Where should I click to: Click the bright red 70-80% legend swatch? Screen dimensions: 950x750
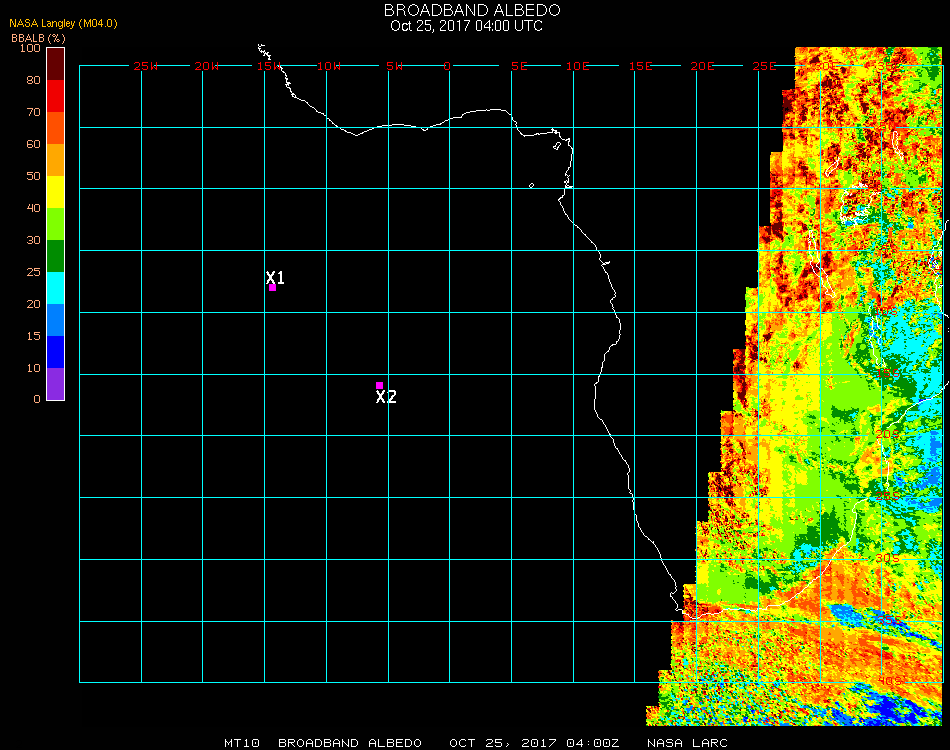56,95
